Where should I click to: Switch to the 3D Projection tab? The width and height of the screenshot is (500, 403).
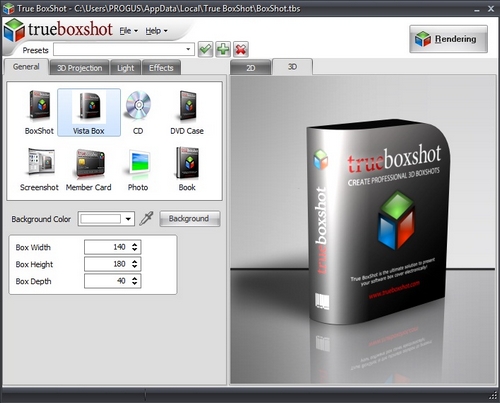click(x=79, y=68)
